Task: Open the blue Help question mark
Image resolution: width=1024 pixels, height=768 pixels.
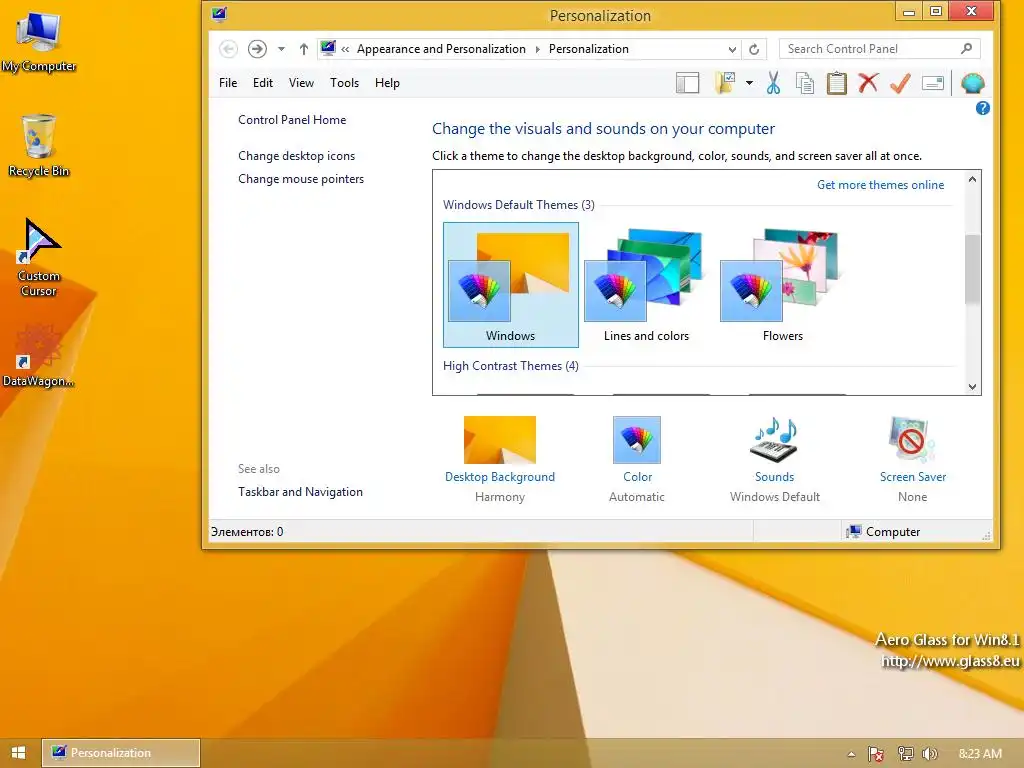Action: (x=982, y=108)
